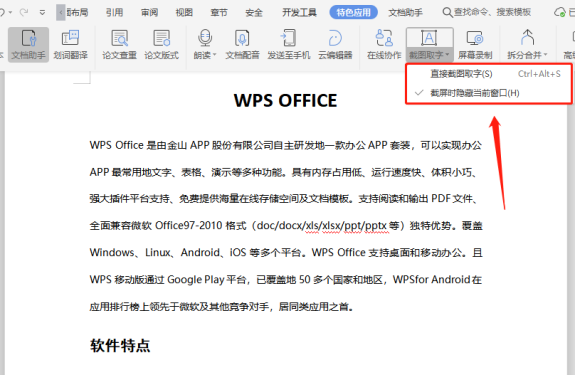This screenshot has height=376, width=576.
Task: Launch 论文查重 plagiarism check
Action: 119,44
